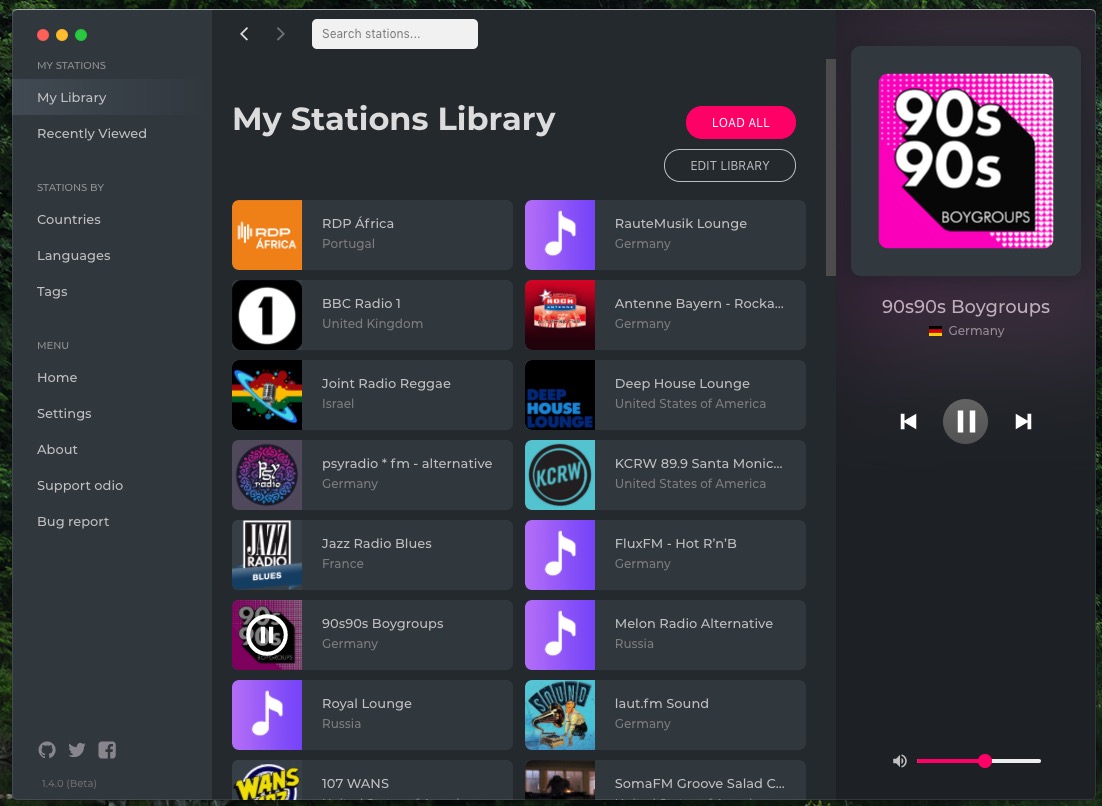This screenshot has width=1102, height=806.
Task: Open the Facebook link icon
Action: point(107,750)
